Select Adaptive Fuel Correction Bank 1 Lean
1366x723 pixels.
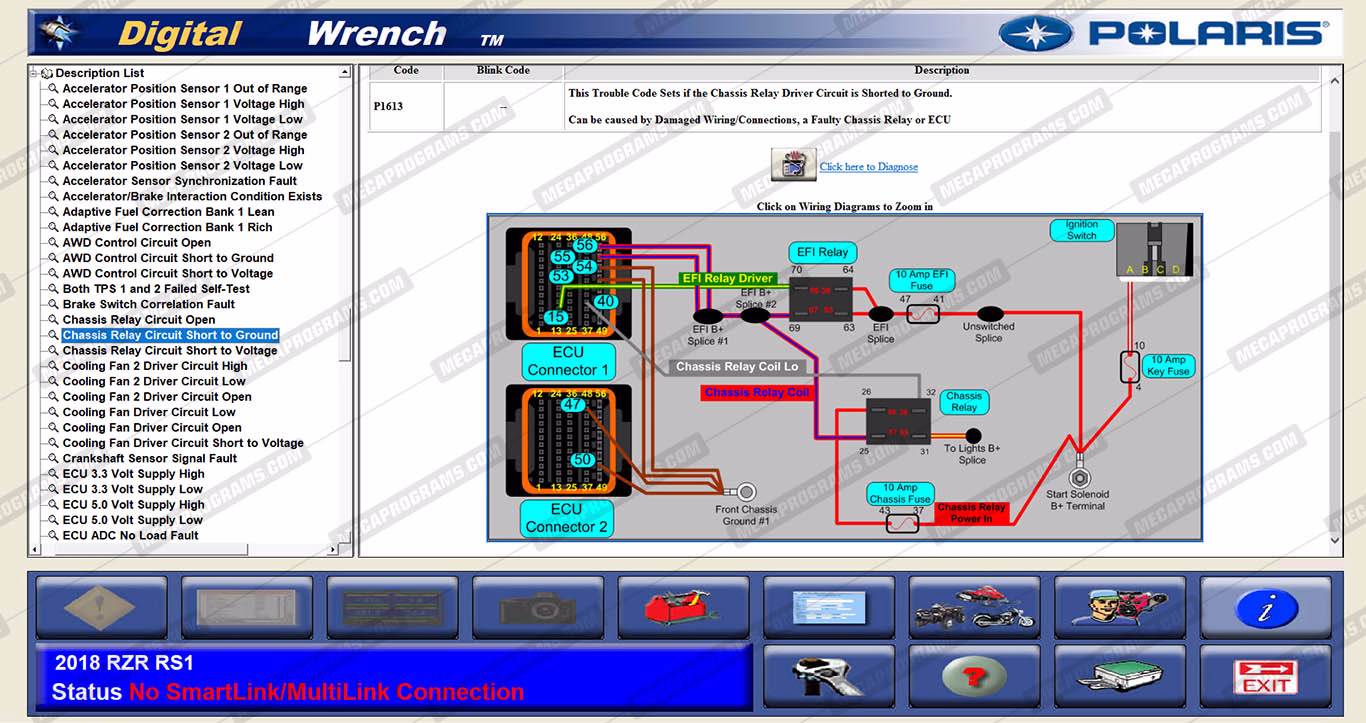pyautogui.click(x=168, y=212)
